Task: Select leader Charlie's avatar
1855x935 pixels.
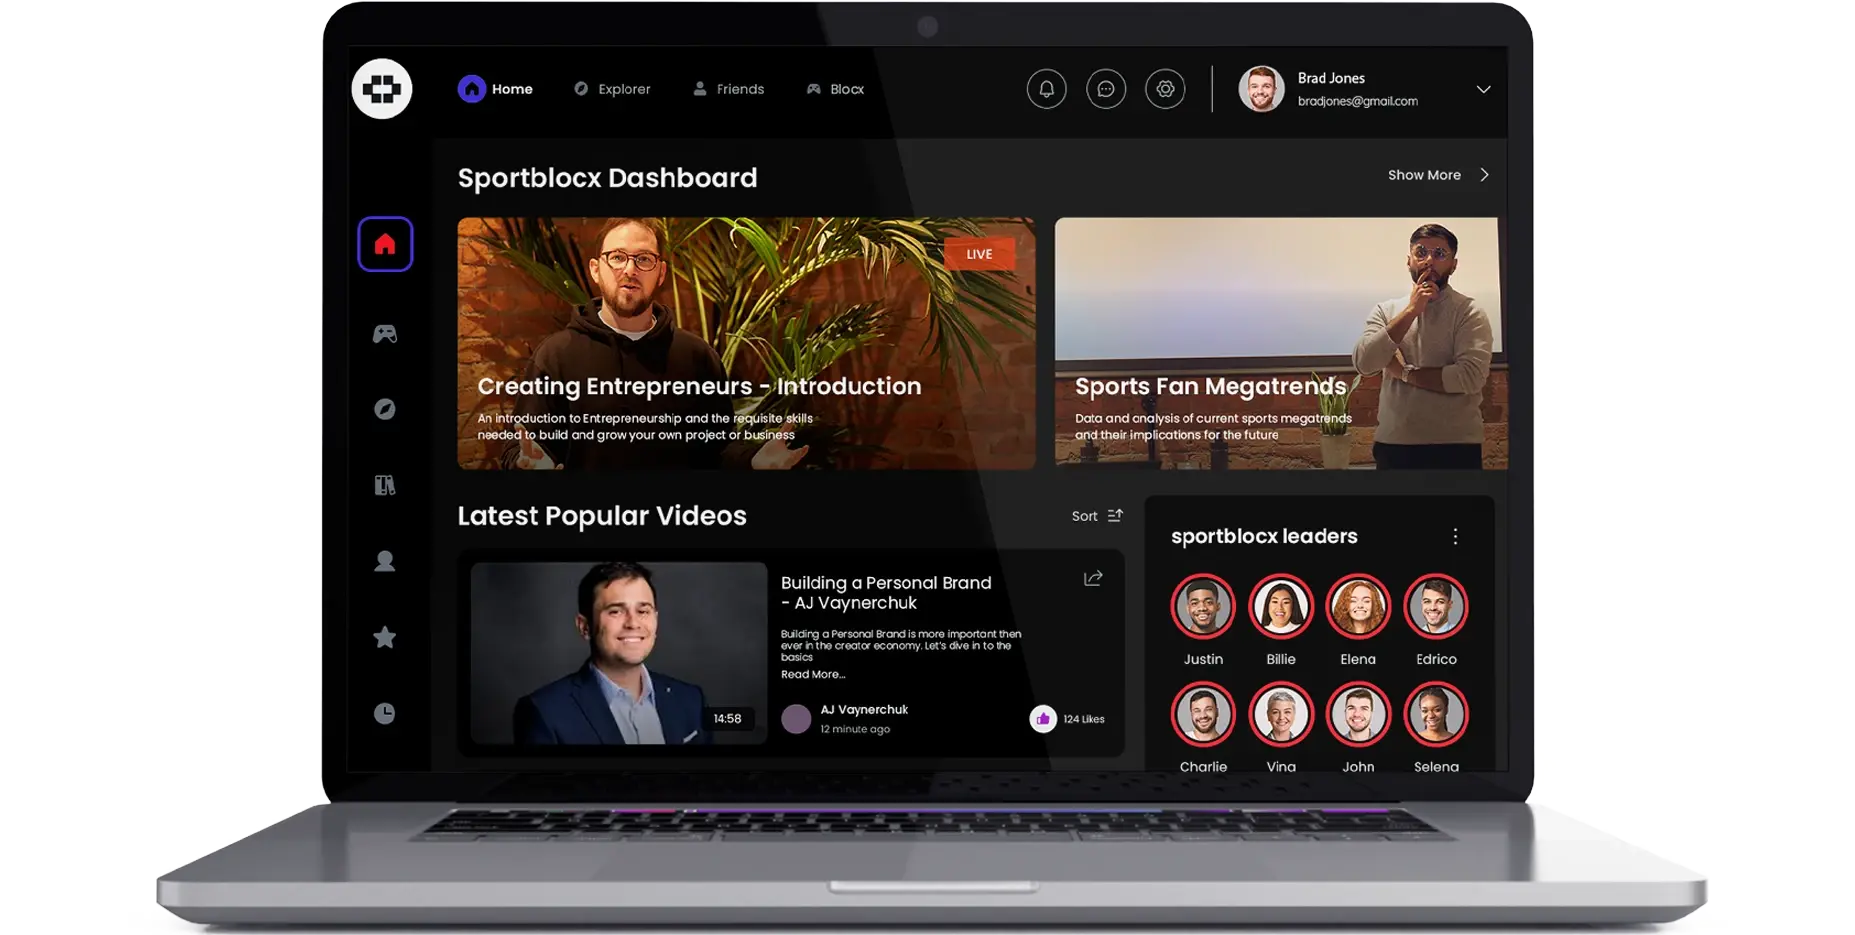Action: click(1203, 714)
